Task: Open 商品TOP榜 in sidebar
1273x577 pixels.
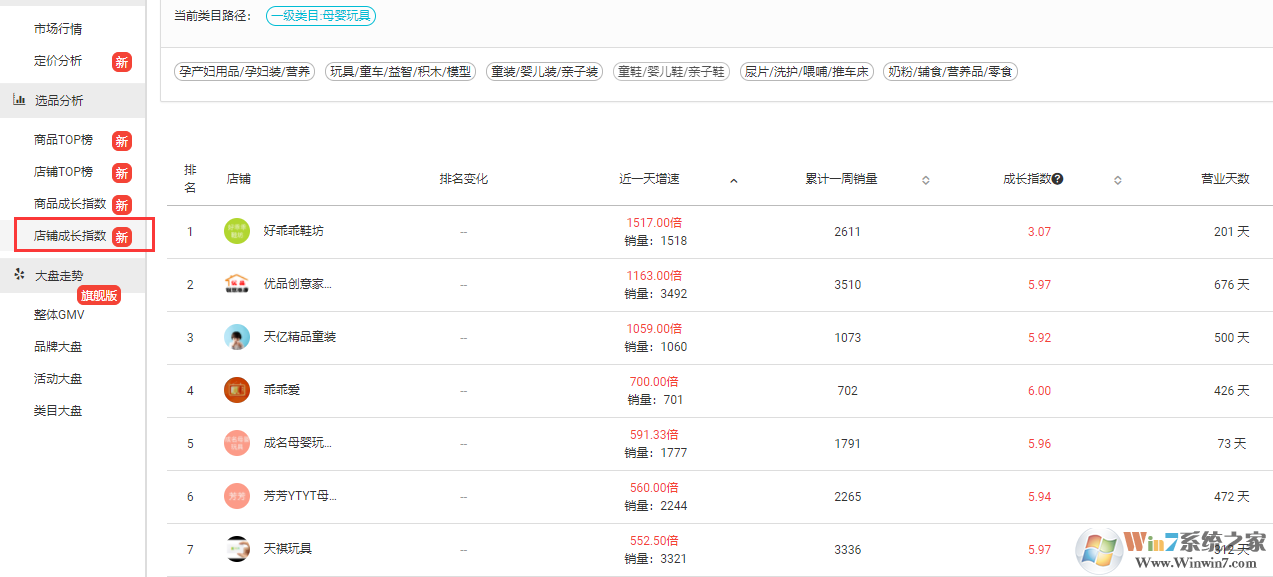Action: pyautogui.click(x=63, y=140)
